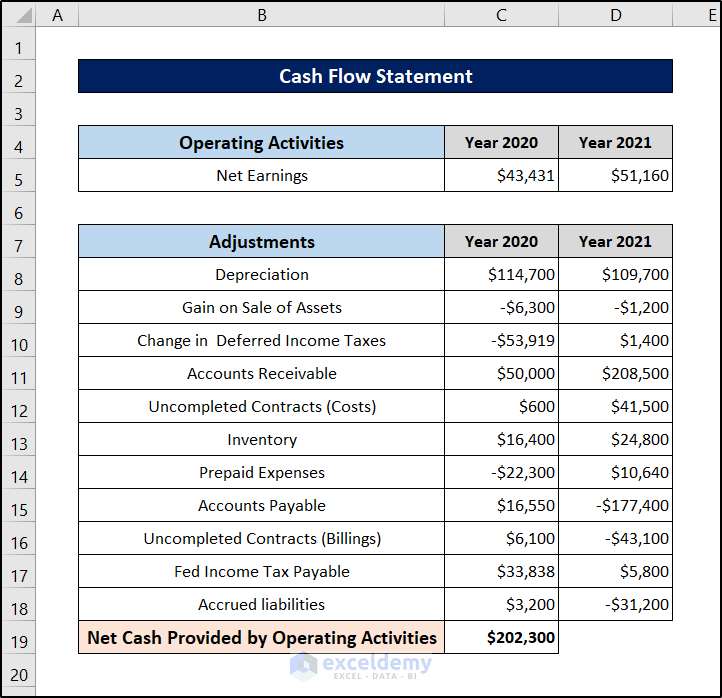The width and height of the screenshot is (722, 698).
Task: Click the Accounts Payable label cell
Action: tap(262, 506)
